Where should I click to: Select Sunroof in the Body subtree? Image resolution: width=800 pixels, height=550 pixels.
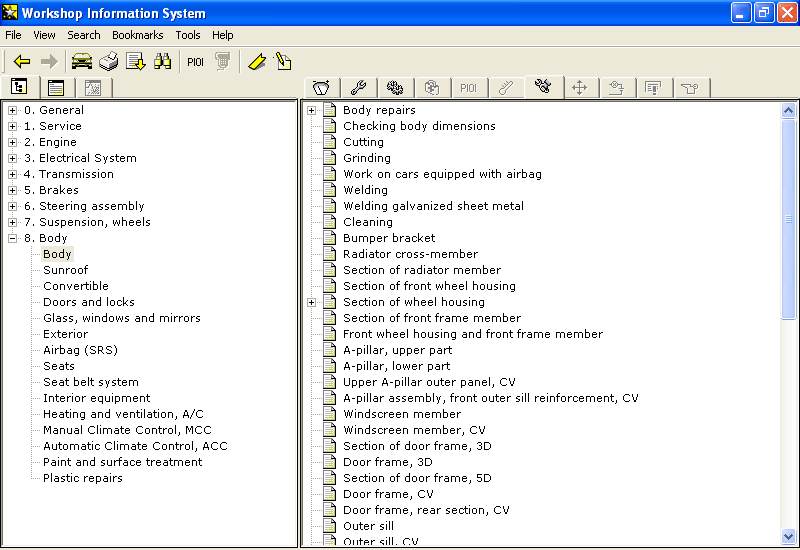[x=65, y=270]
